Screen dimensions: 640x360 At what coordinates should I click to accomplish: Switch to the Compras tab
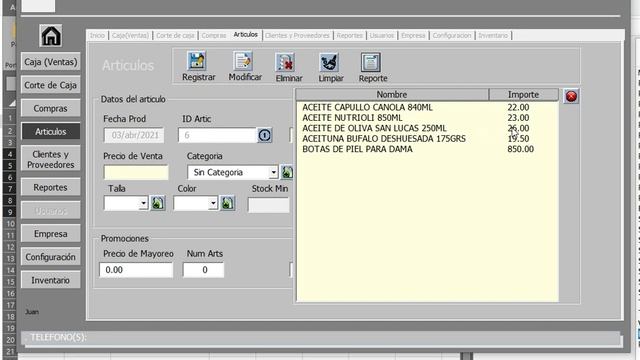tap(214, 36)
